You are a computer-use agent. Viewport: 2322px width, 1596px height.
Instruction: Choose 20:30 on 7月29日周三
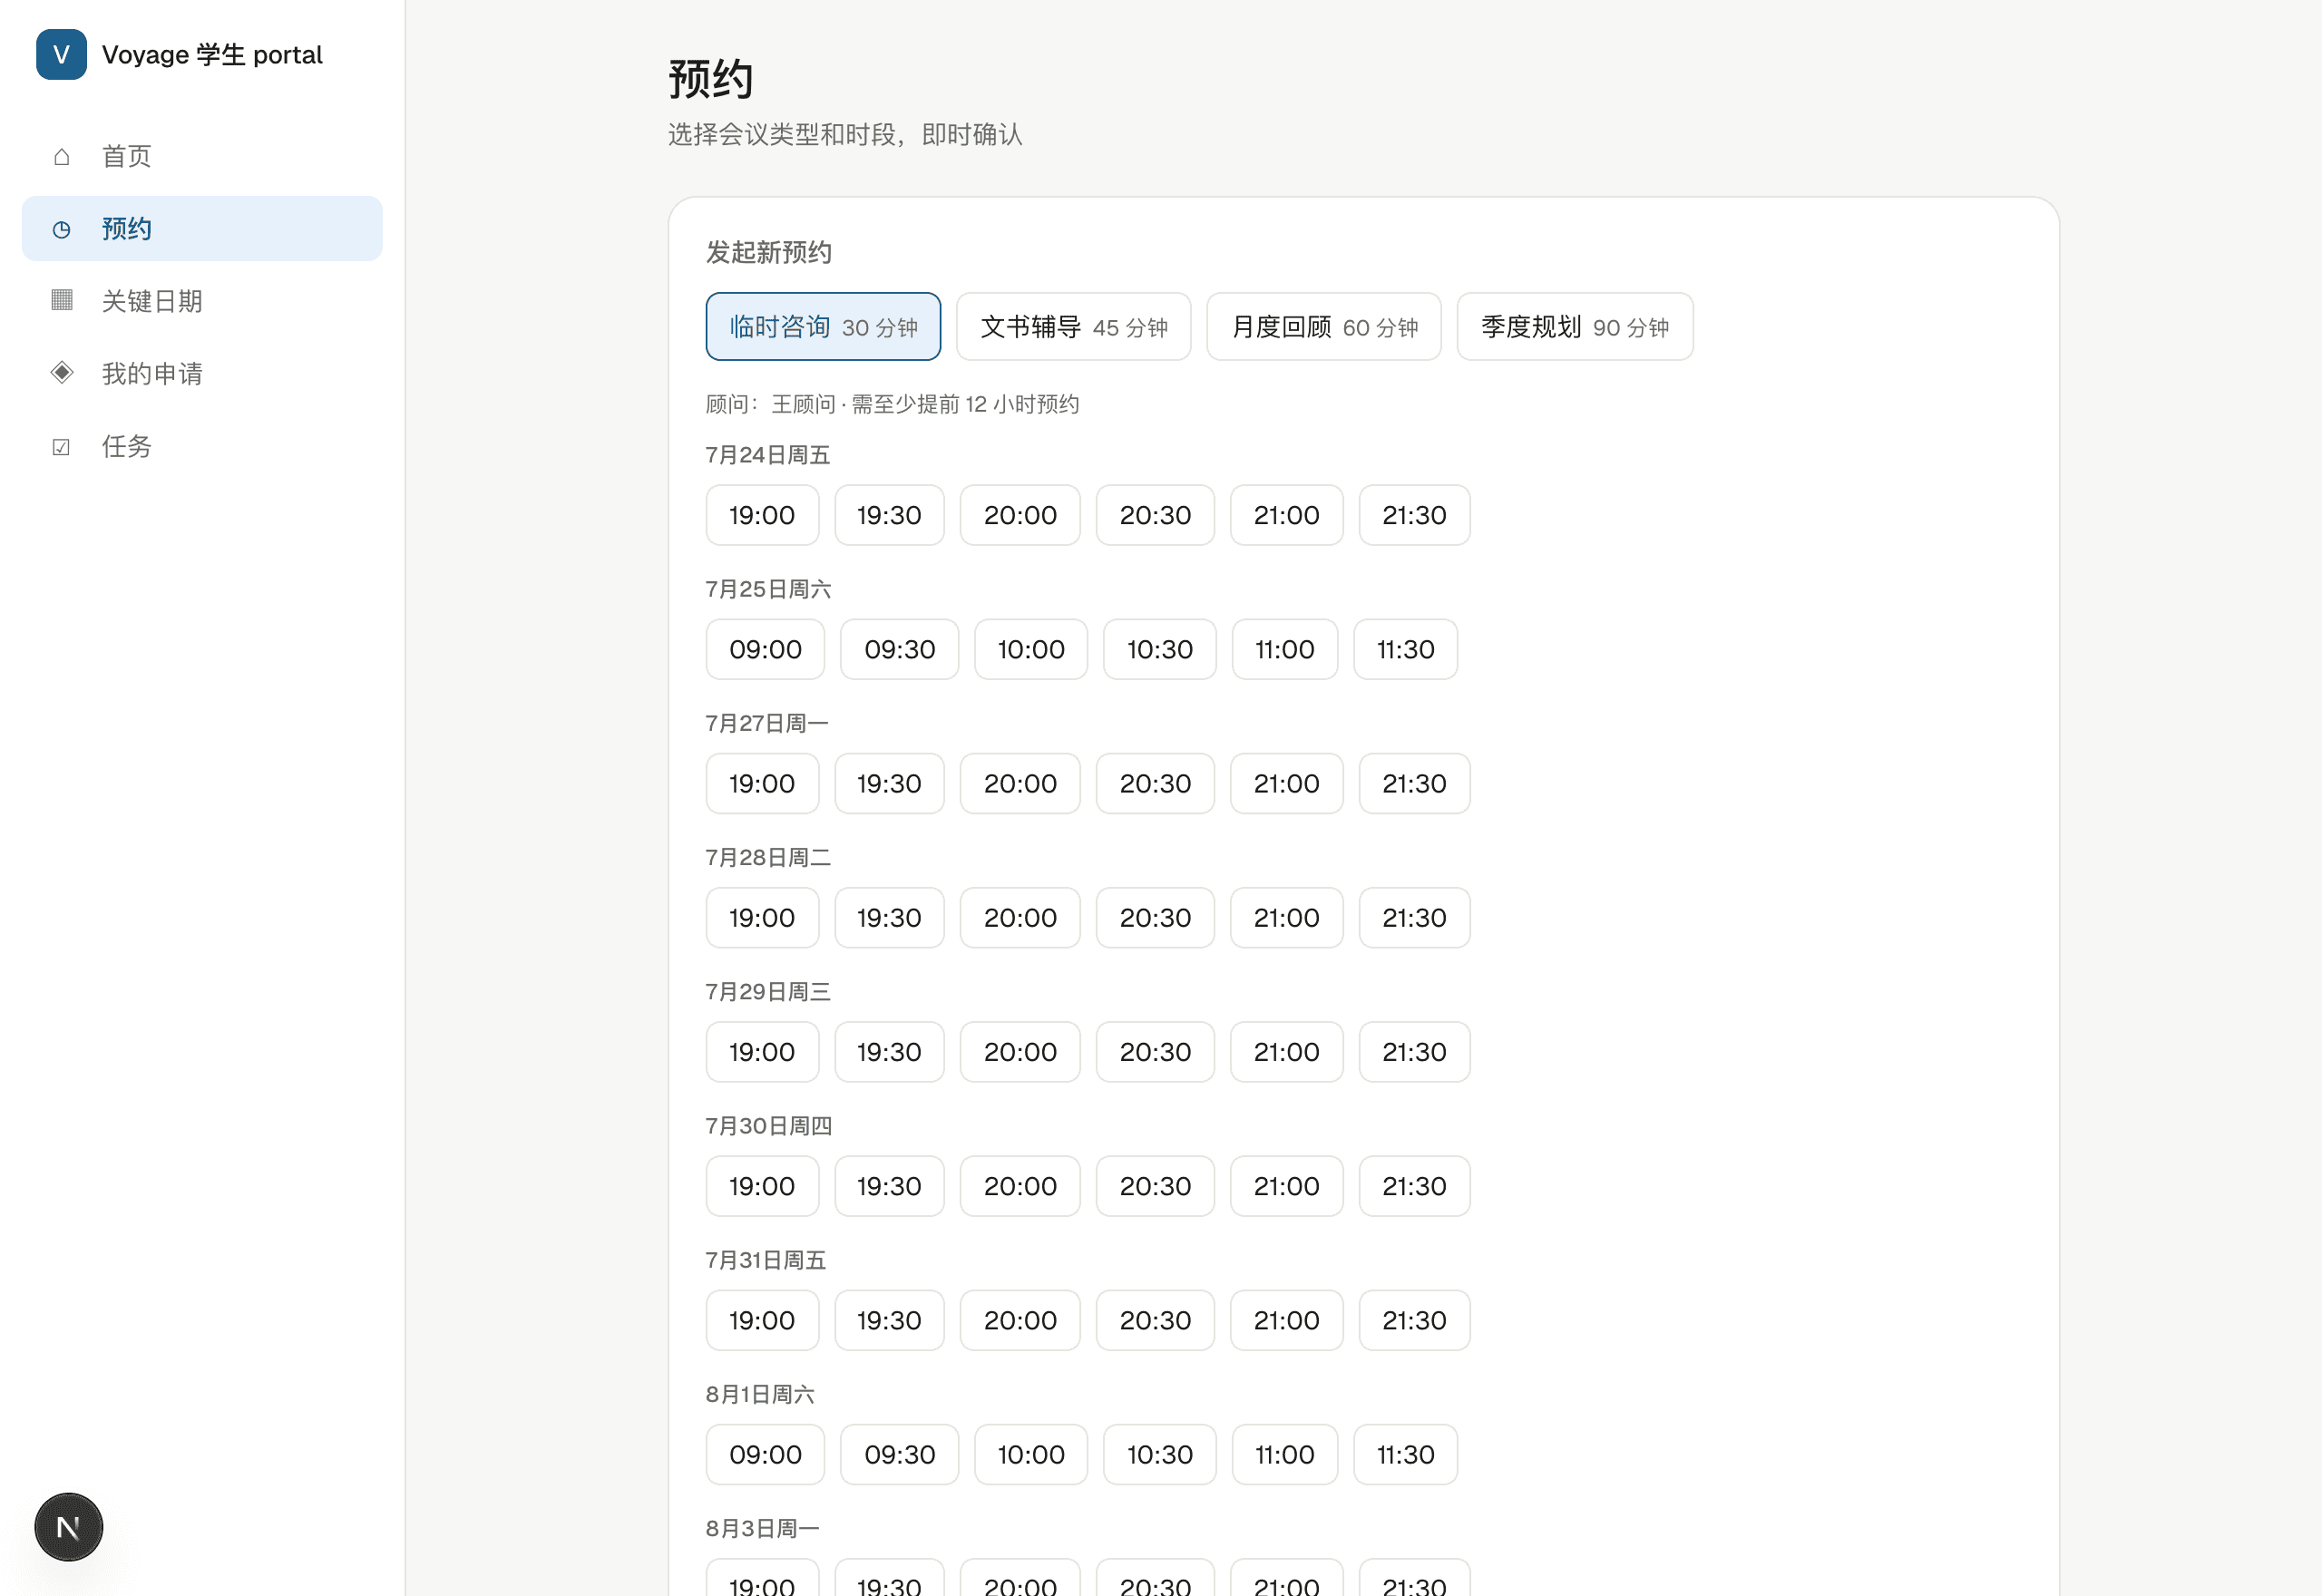click(1155, 1051)
